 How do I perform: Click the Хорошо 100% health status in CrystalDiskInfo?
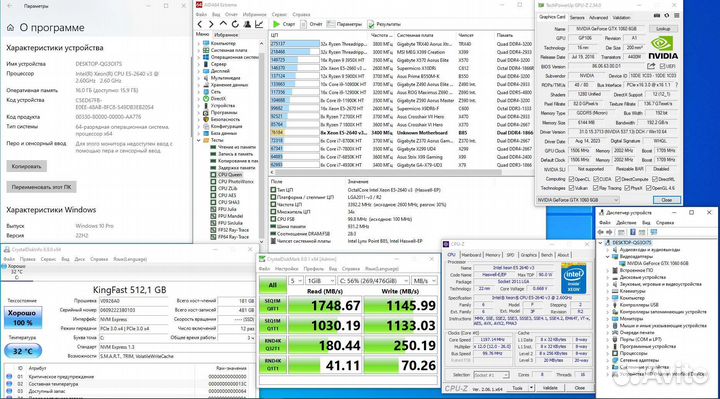[22, 317]
